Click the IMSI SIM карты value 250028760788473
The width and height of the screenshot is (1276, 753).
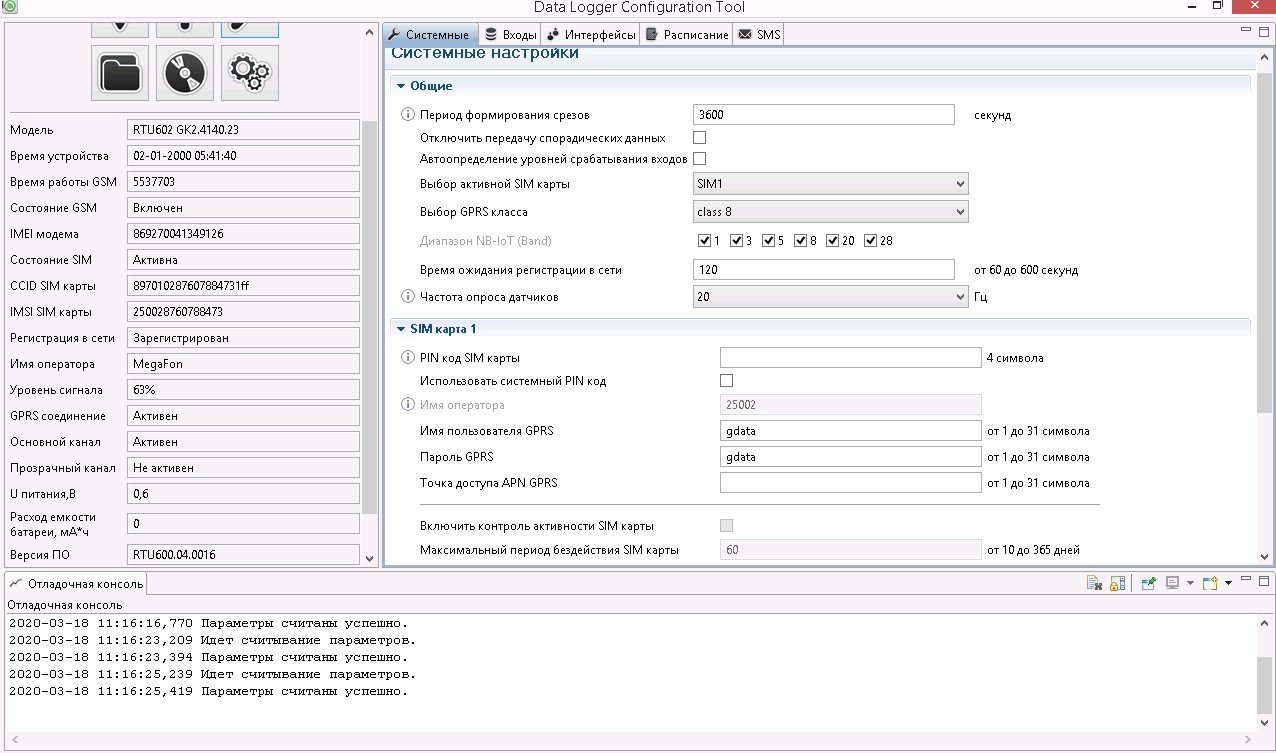(x=243, y=312)
